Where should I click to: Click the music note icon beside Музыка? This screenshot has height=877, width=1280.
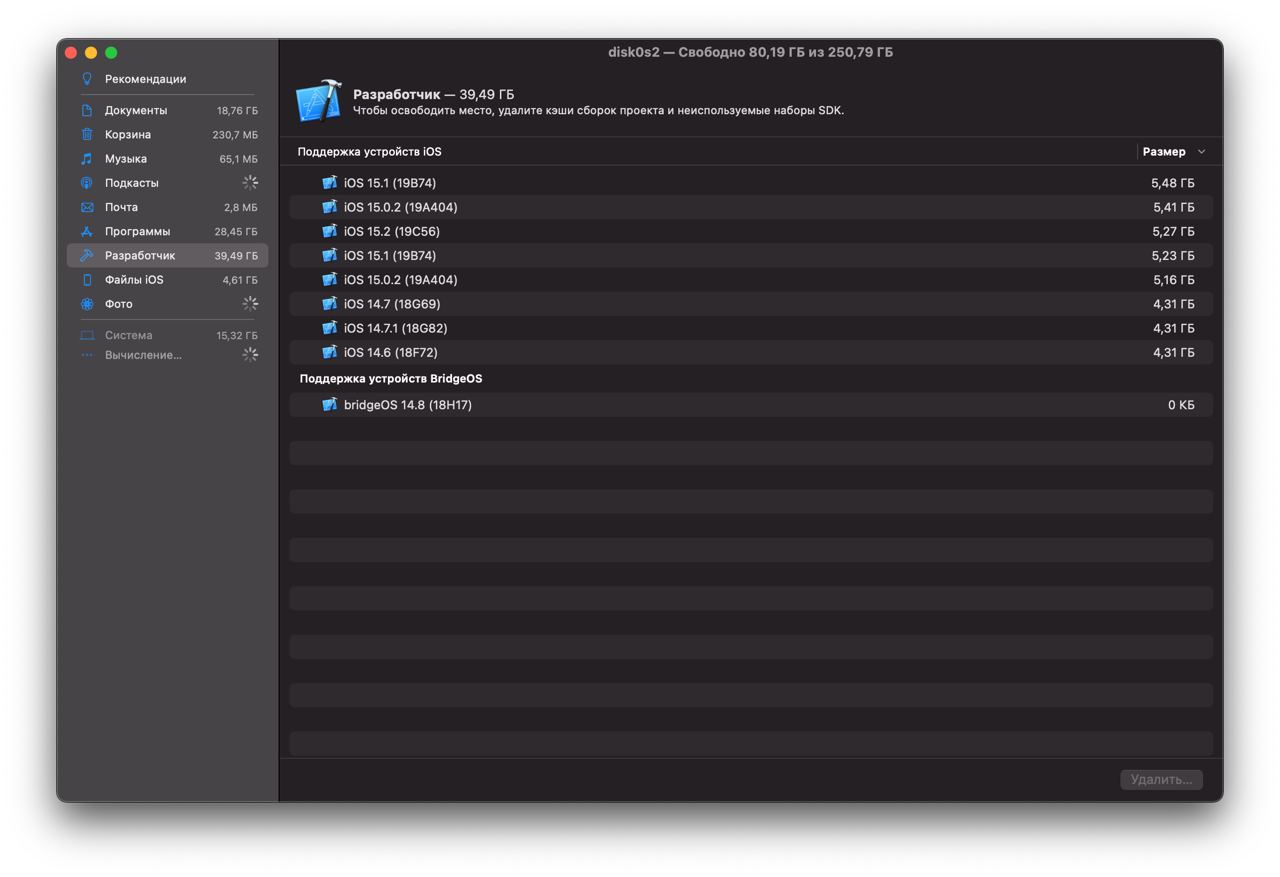[x=87, y=159]
